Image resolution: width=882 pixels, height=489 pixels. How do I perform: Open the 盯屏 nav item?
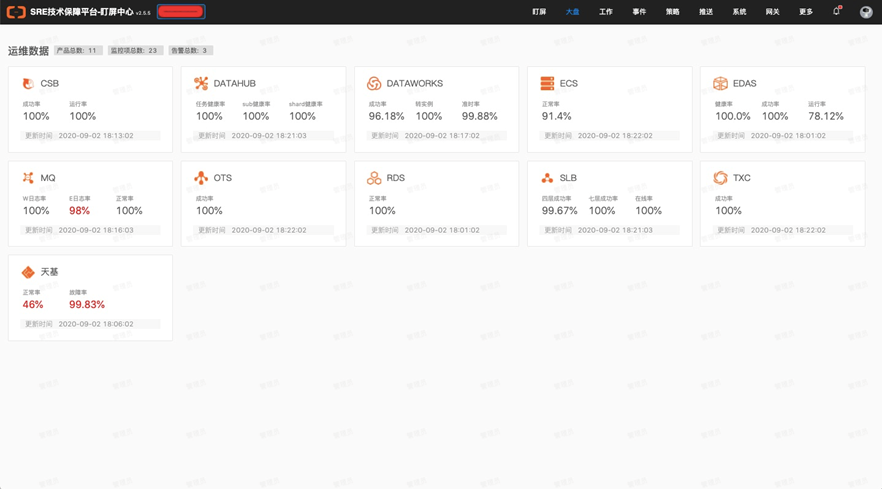coord(539,12)
